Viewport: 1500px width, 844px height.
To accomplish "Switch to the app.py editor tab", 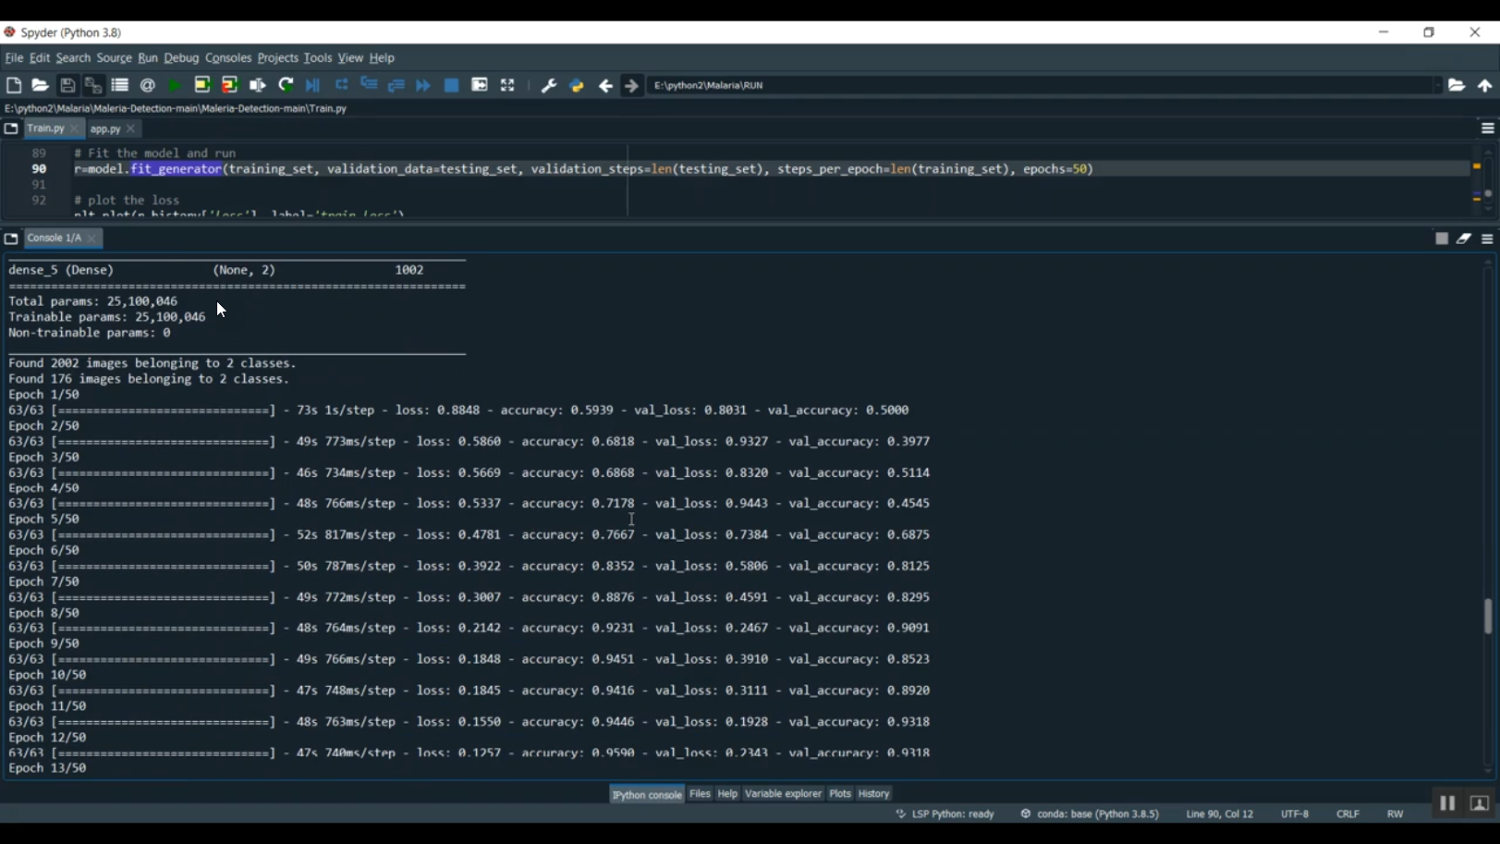I will pos(105,129).
